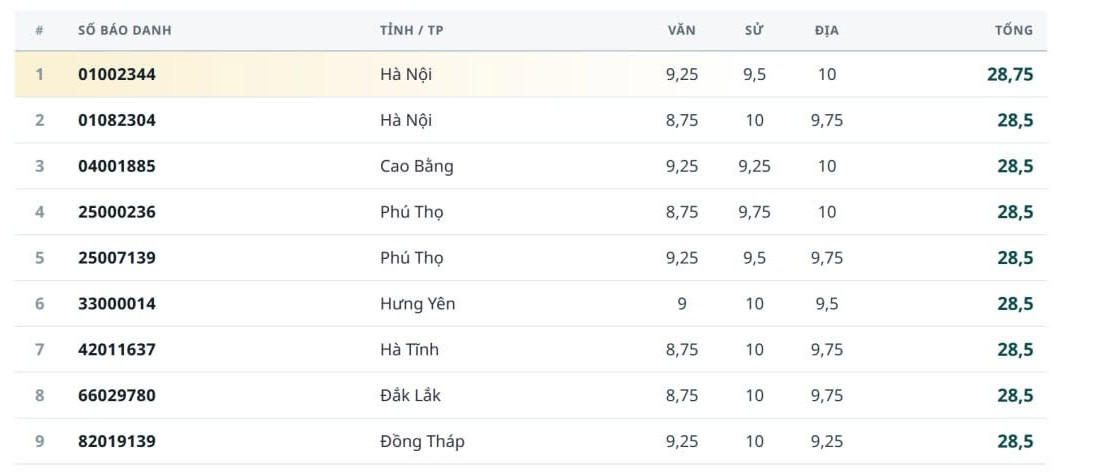
Task: Sort by the TỔNG column header
Action: click(1014, 31)
